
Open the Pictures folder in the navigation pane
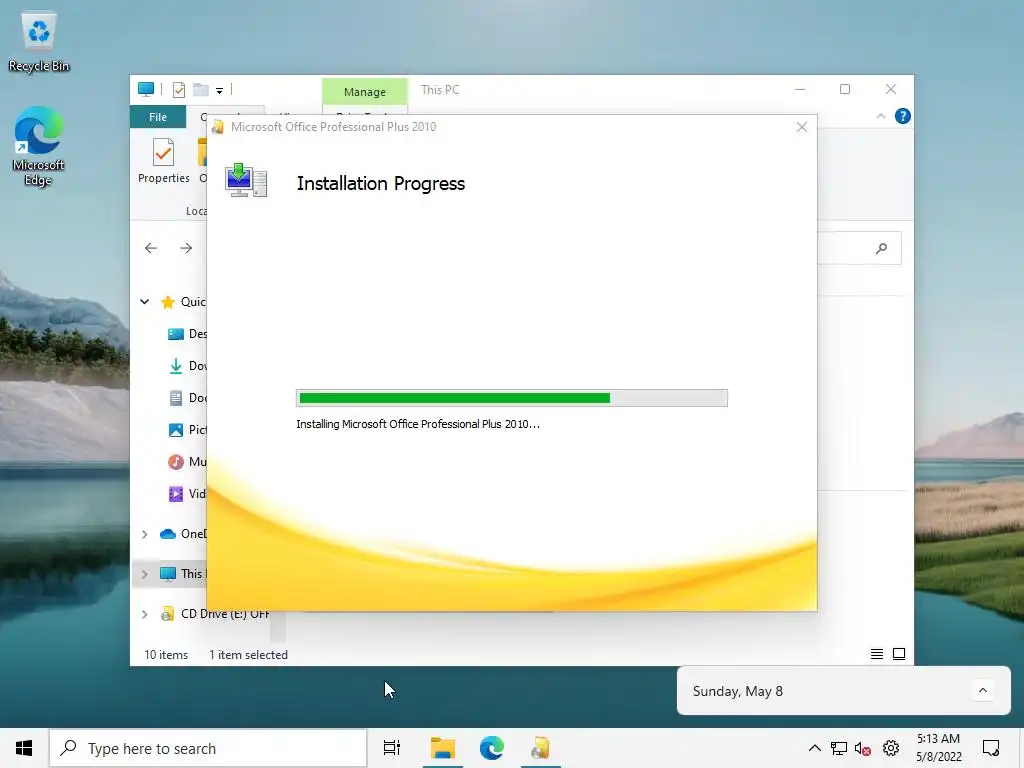pyautogui.click(x=187, y=430)
